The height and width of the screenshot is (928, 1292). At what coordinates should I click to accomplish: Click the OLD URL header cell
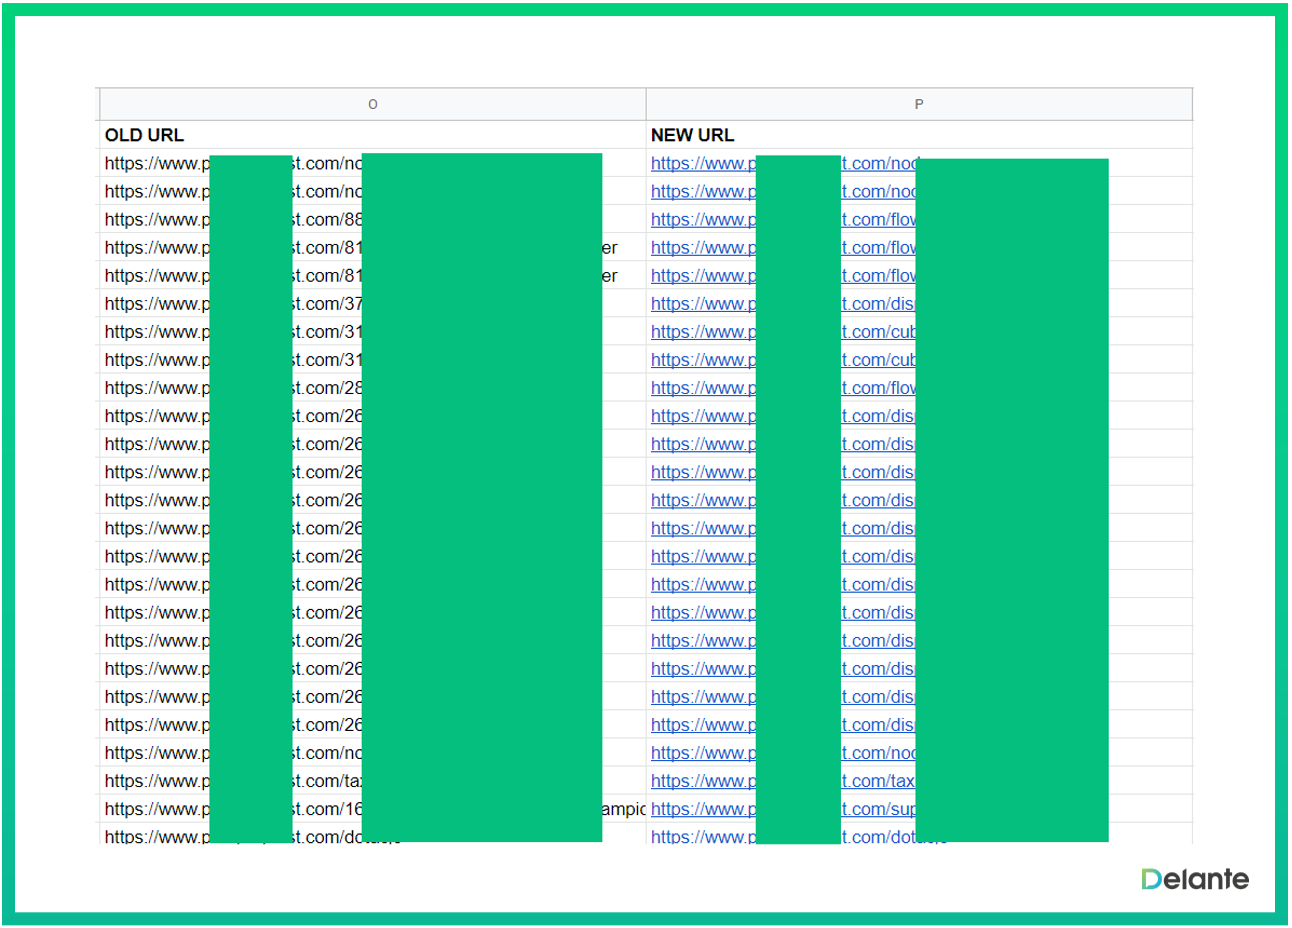point(145,135)
